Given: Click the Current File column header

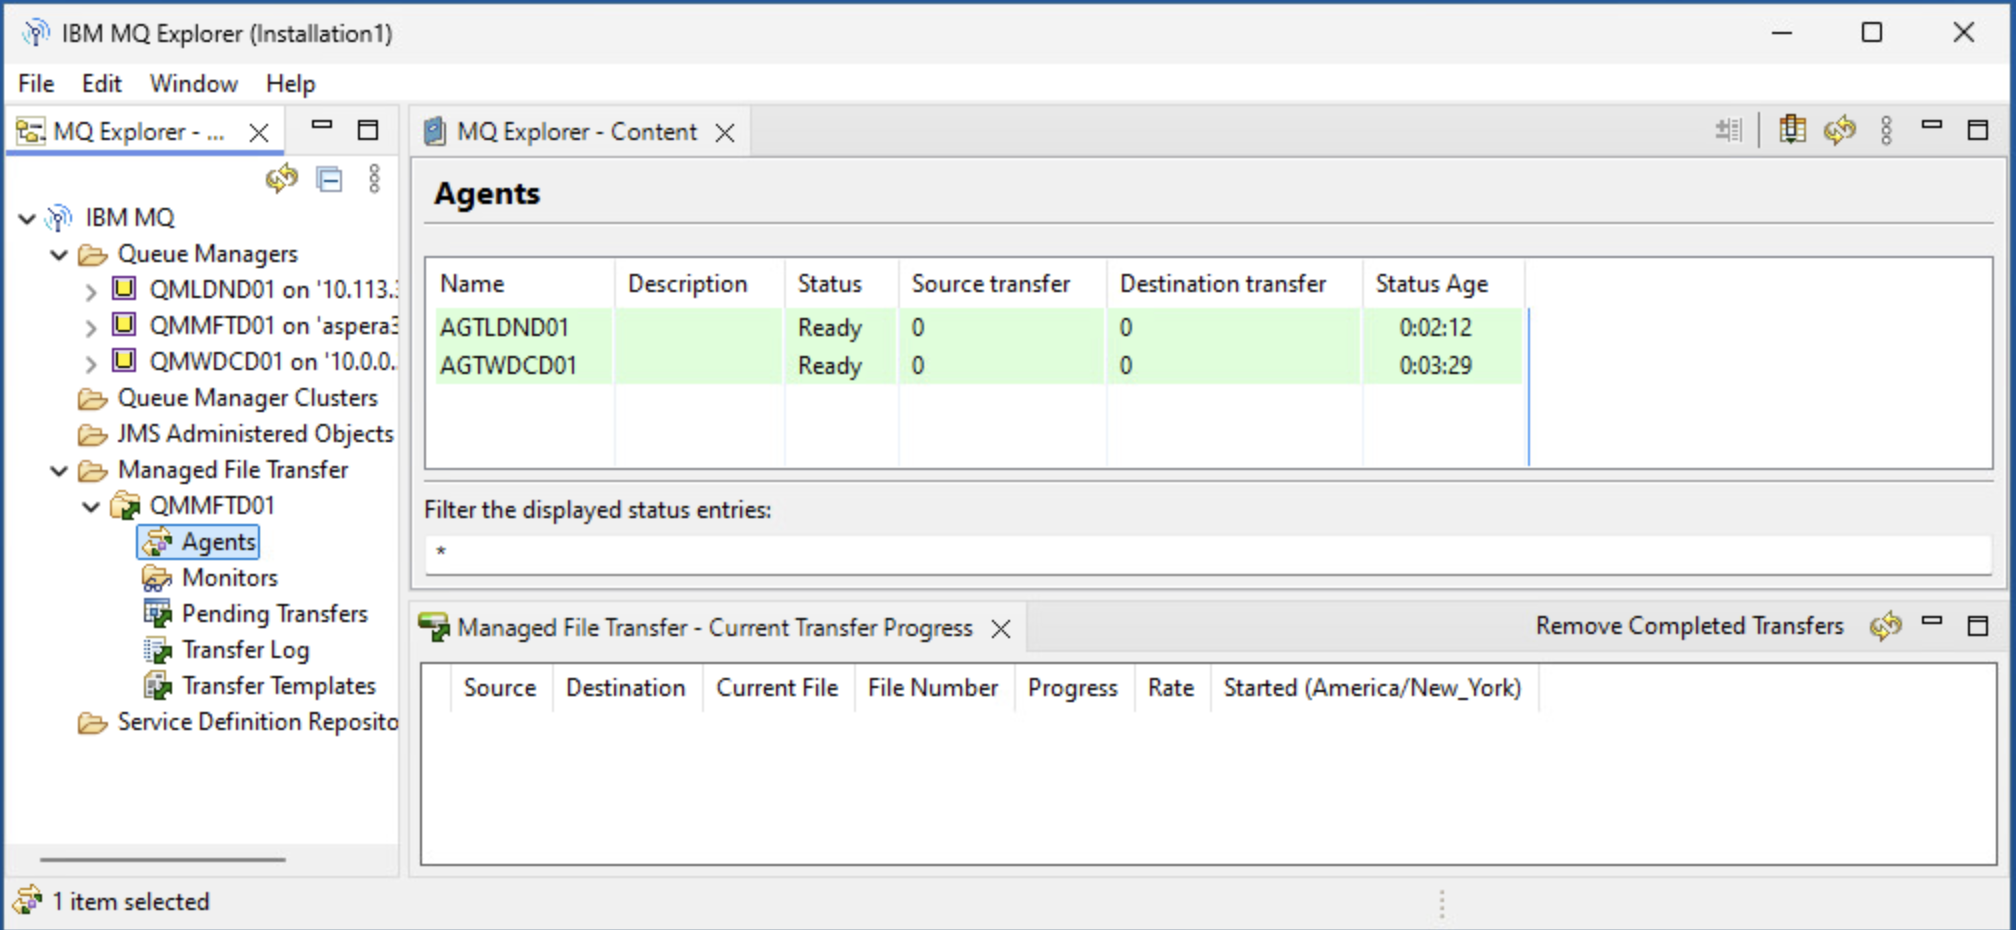Looking at the screenshot, I should [x=777, y=688].
